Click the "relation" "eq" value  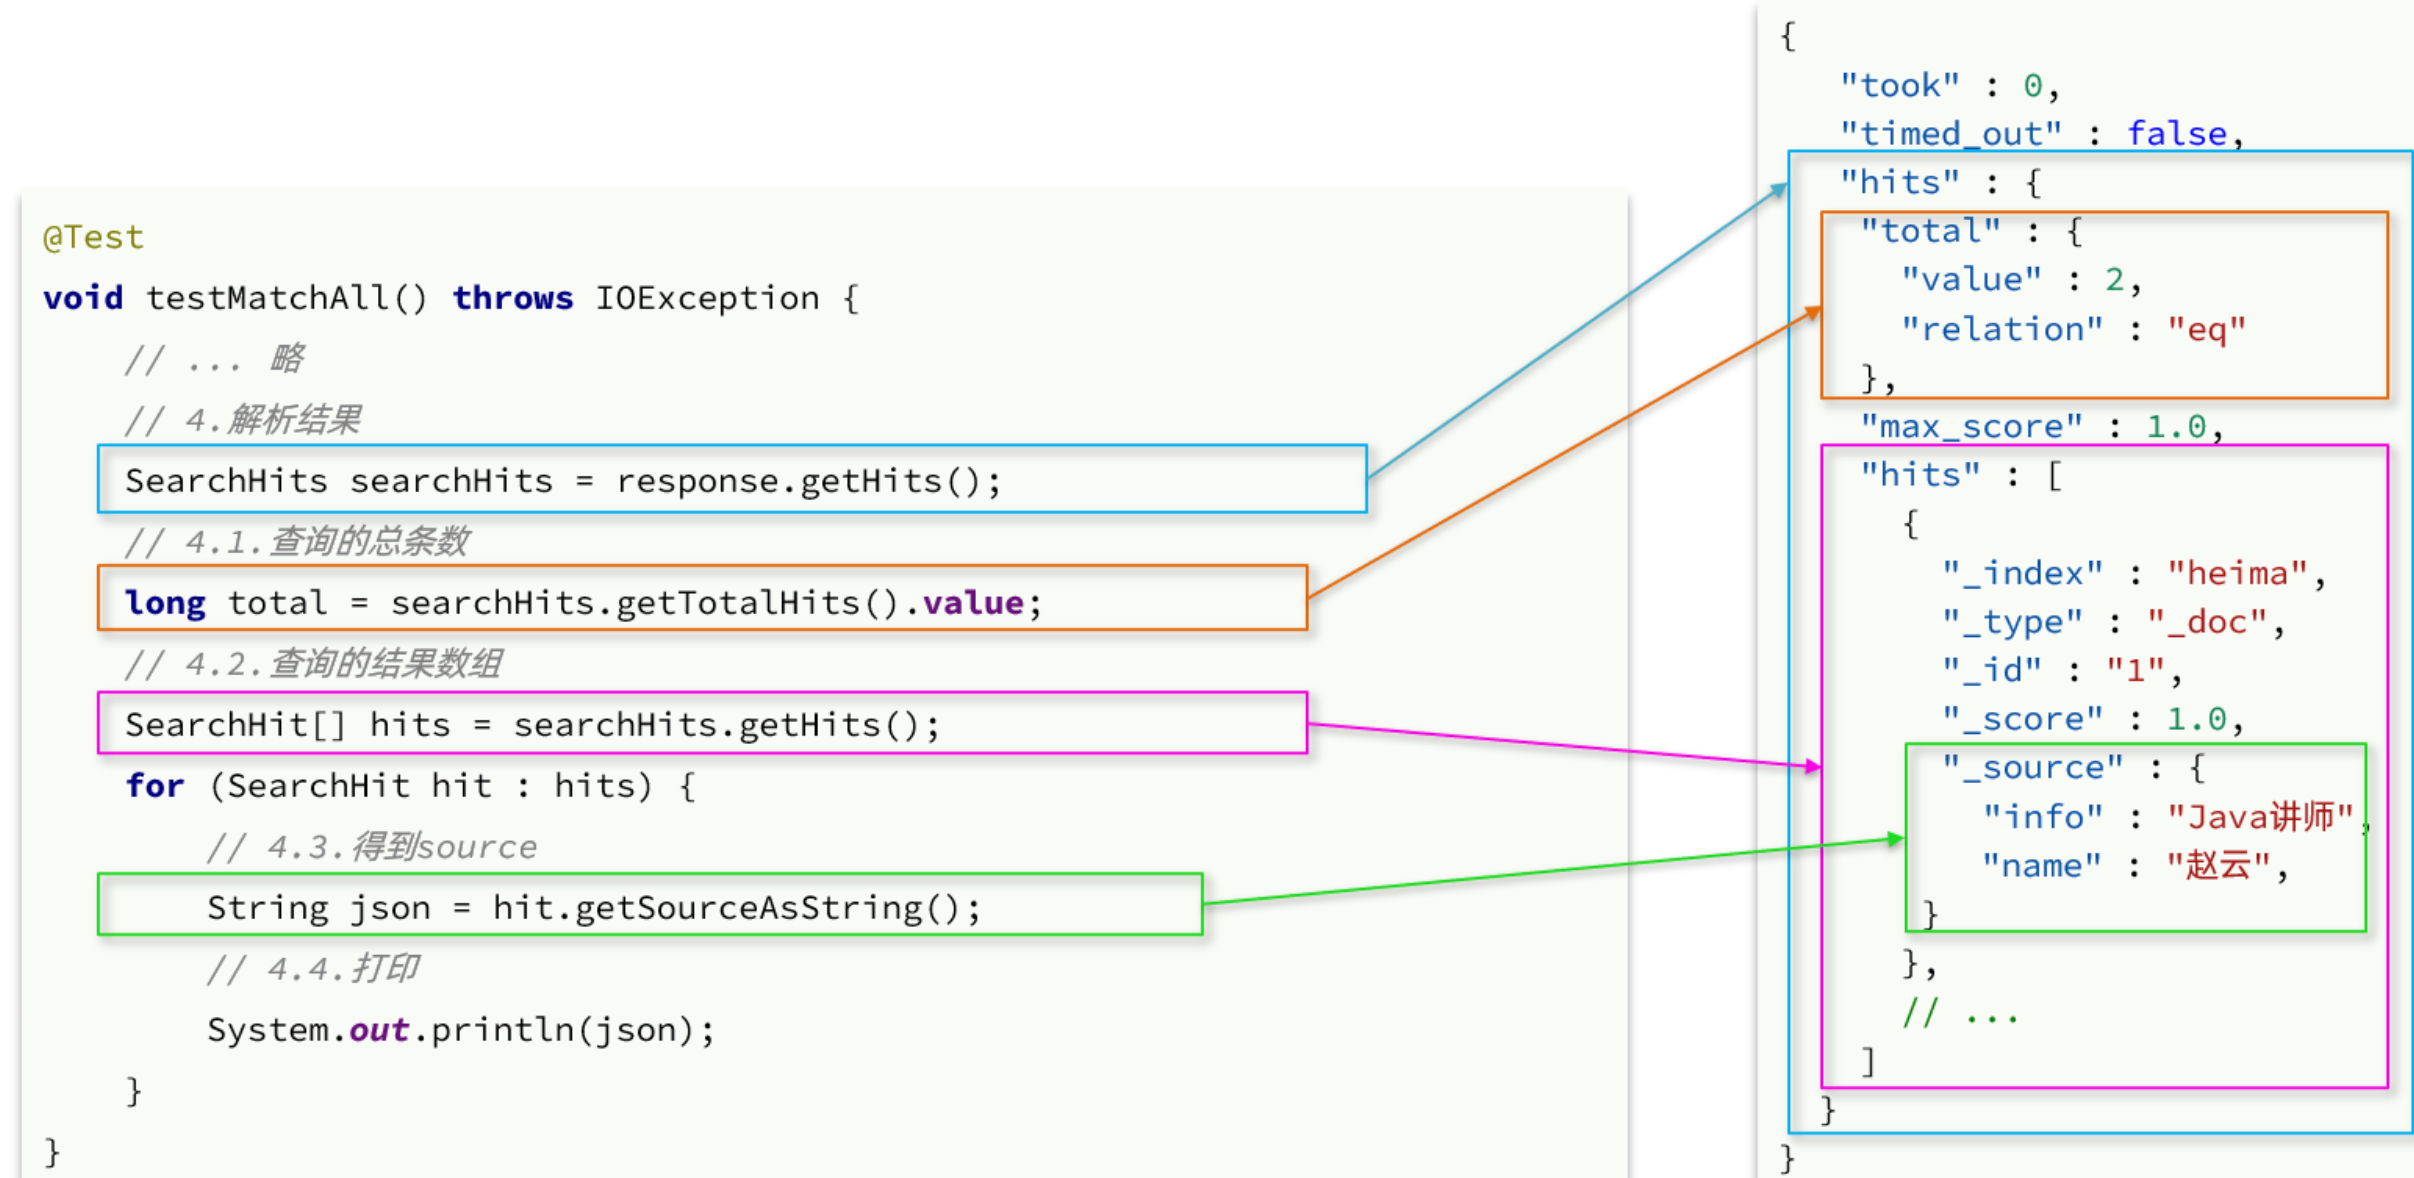2206,330
